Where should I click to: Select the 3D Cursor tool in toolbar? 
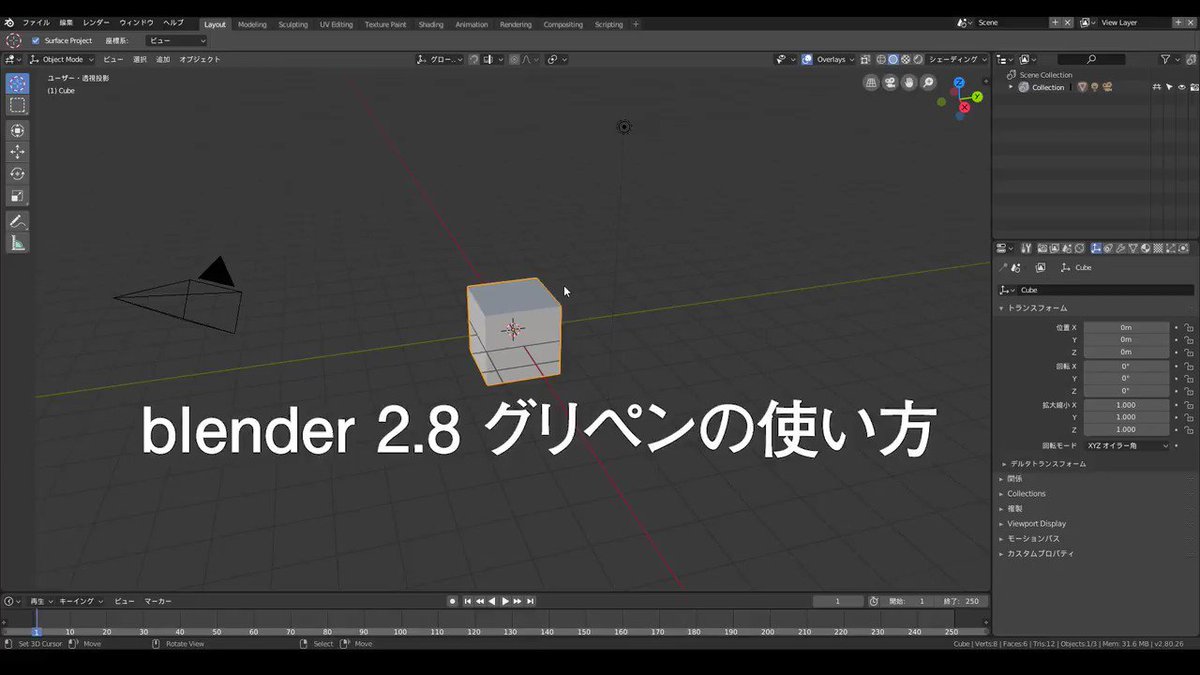coord(17,83)
